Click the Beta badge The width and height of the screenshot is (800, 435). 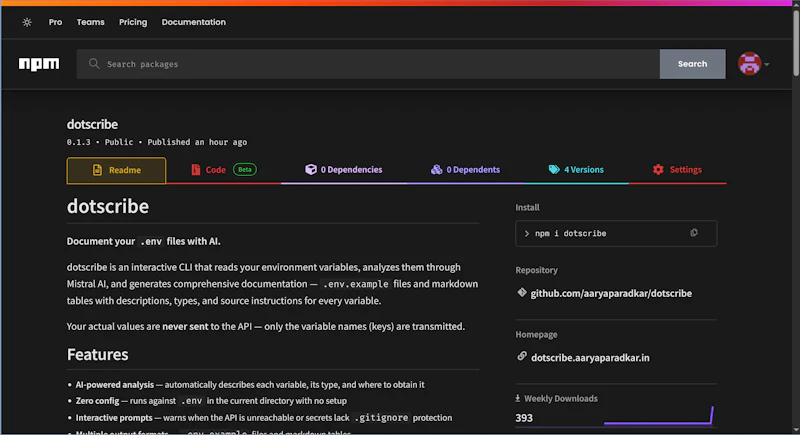coord(245,169)
